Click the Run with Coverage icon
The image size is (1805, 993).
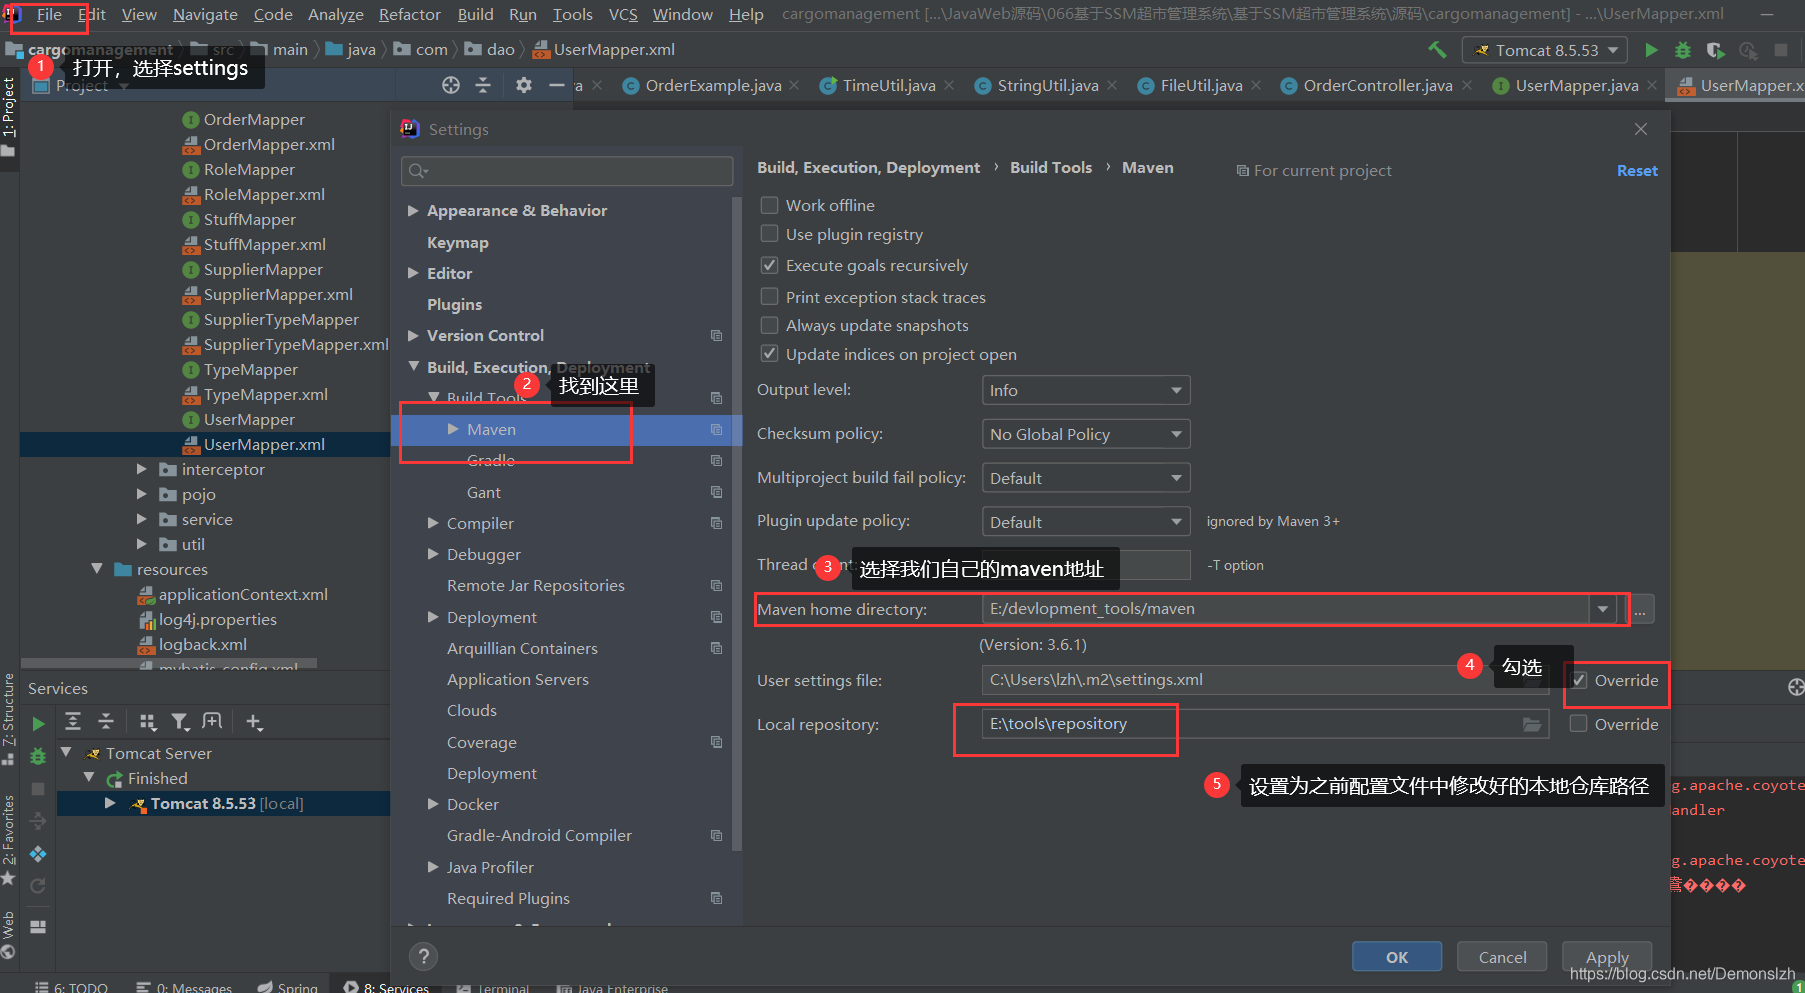point(1716,50)
